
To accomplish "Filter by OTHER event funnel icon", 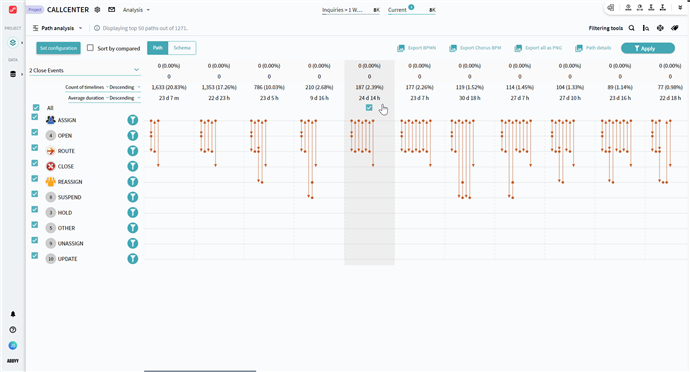I will pyautogui.click(x=132, y=228).
